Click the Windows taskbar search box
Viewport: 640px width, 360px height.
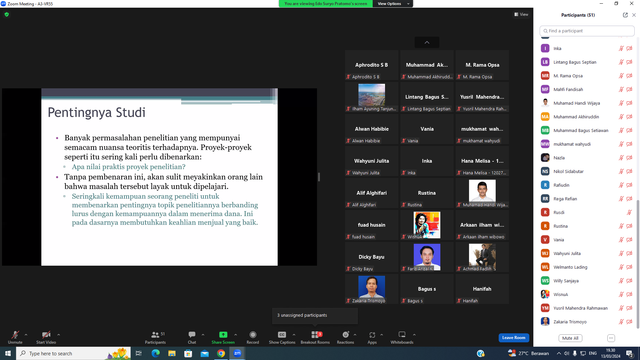pyautogui.click(x=73, y=353)
